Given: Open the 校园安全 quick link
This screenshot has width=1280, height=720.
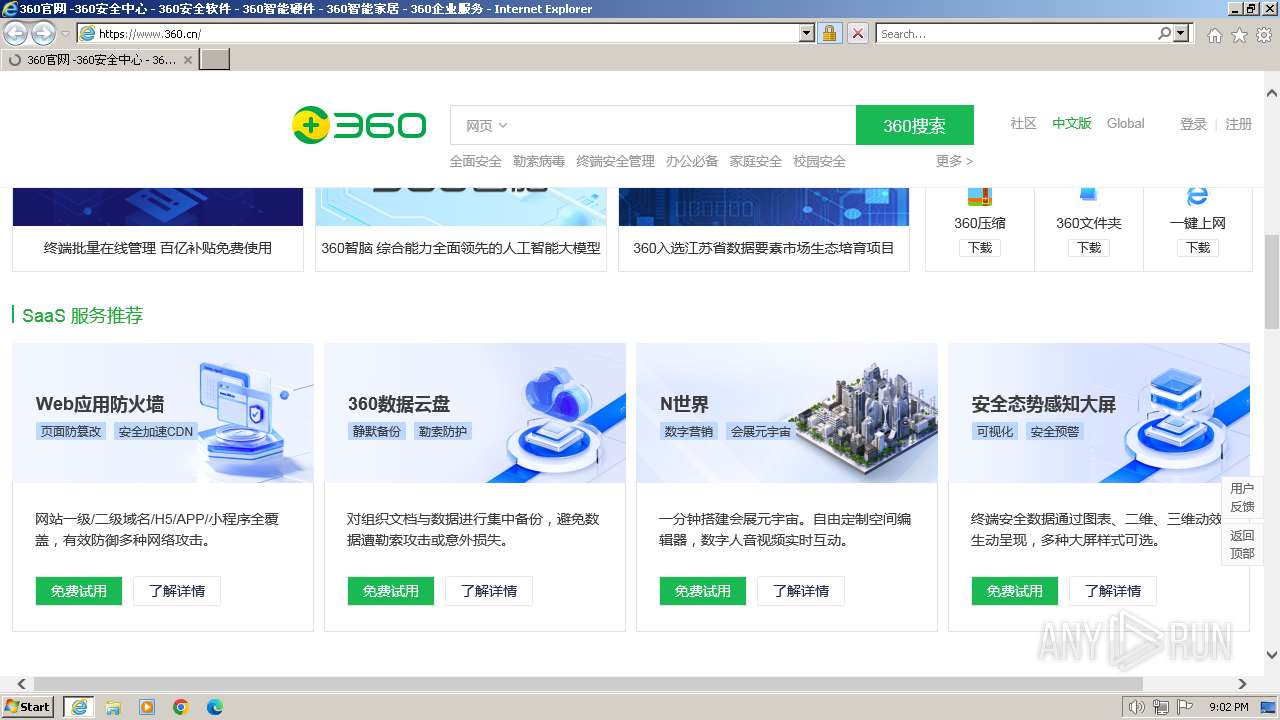Looking at the screenshot, I should coord(819,161).
